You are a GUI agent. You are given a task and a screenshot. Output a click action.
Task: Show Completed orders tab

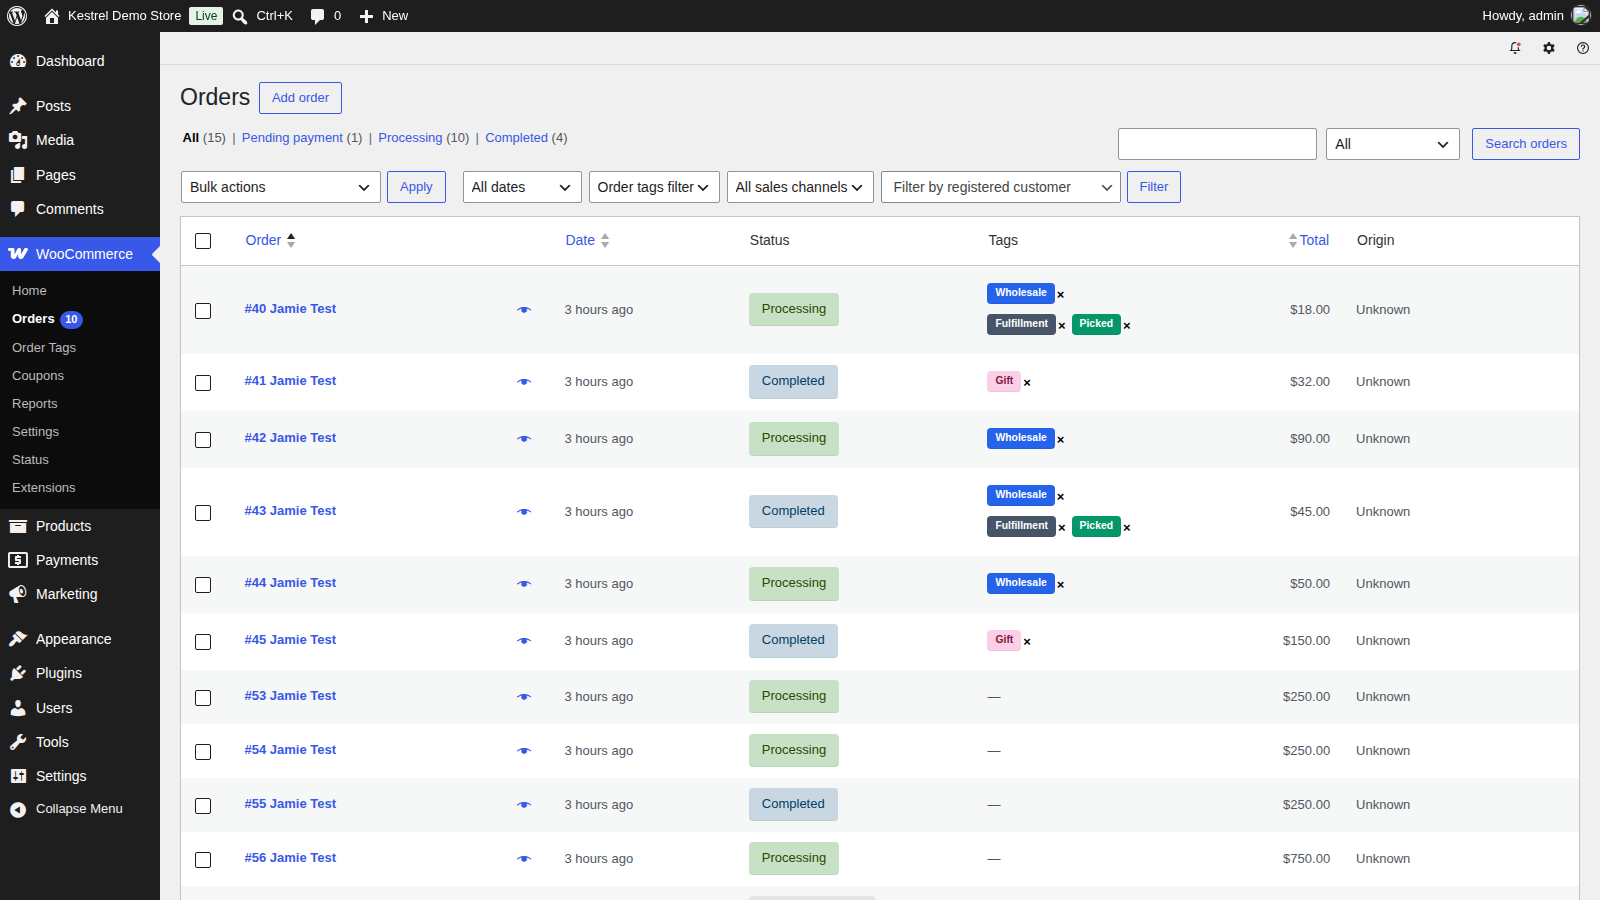click(x=516, y=138)
